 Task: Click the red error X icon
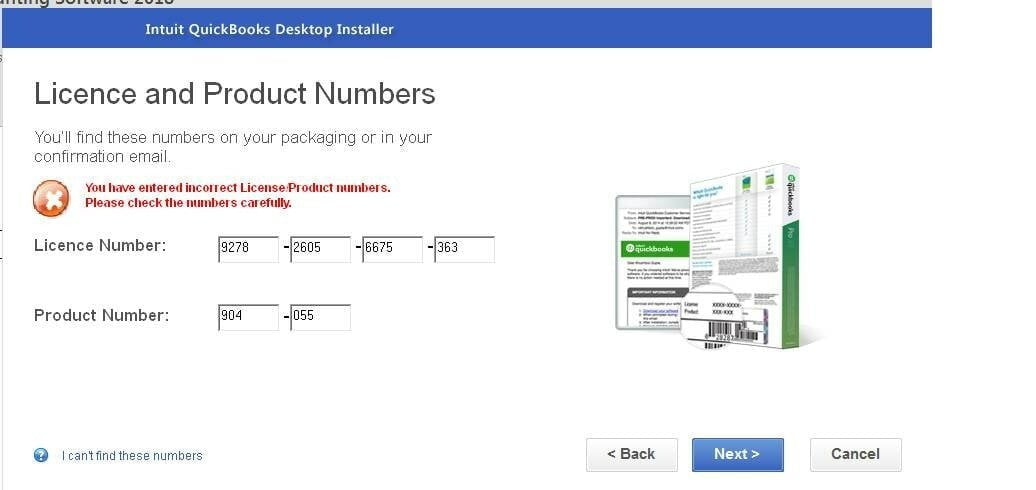[51, 198]
